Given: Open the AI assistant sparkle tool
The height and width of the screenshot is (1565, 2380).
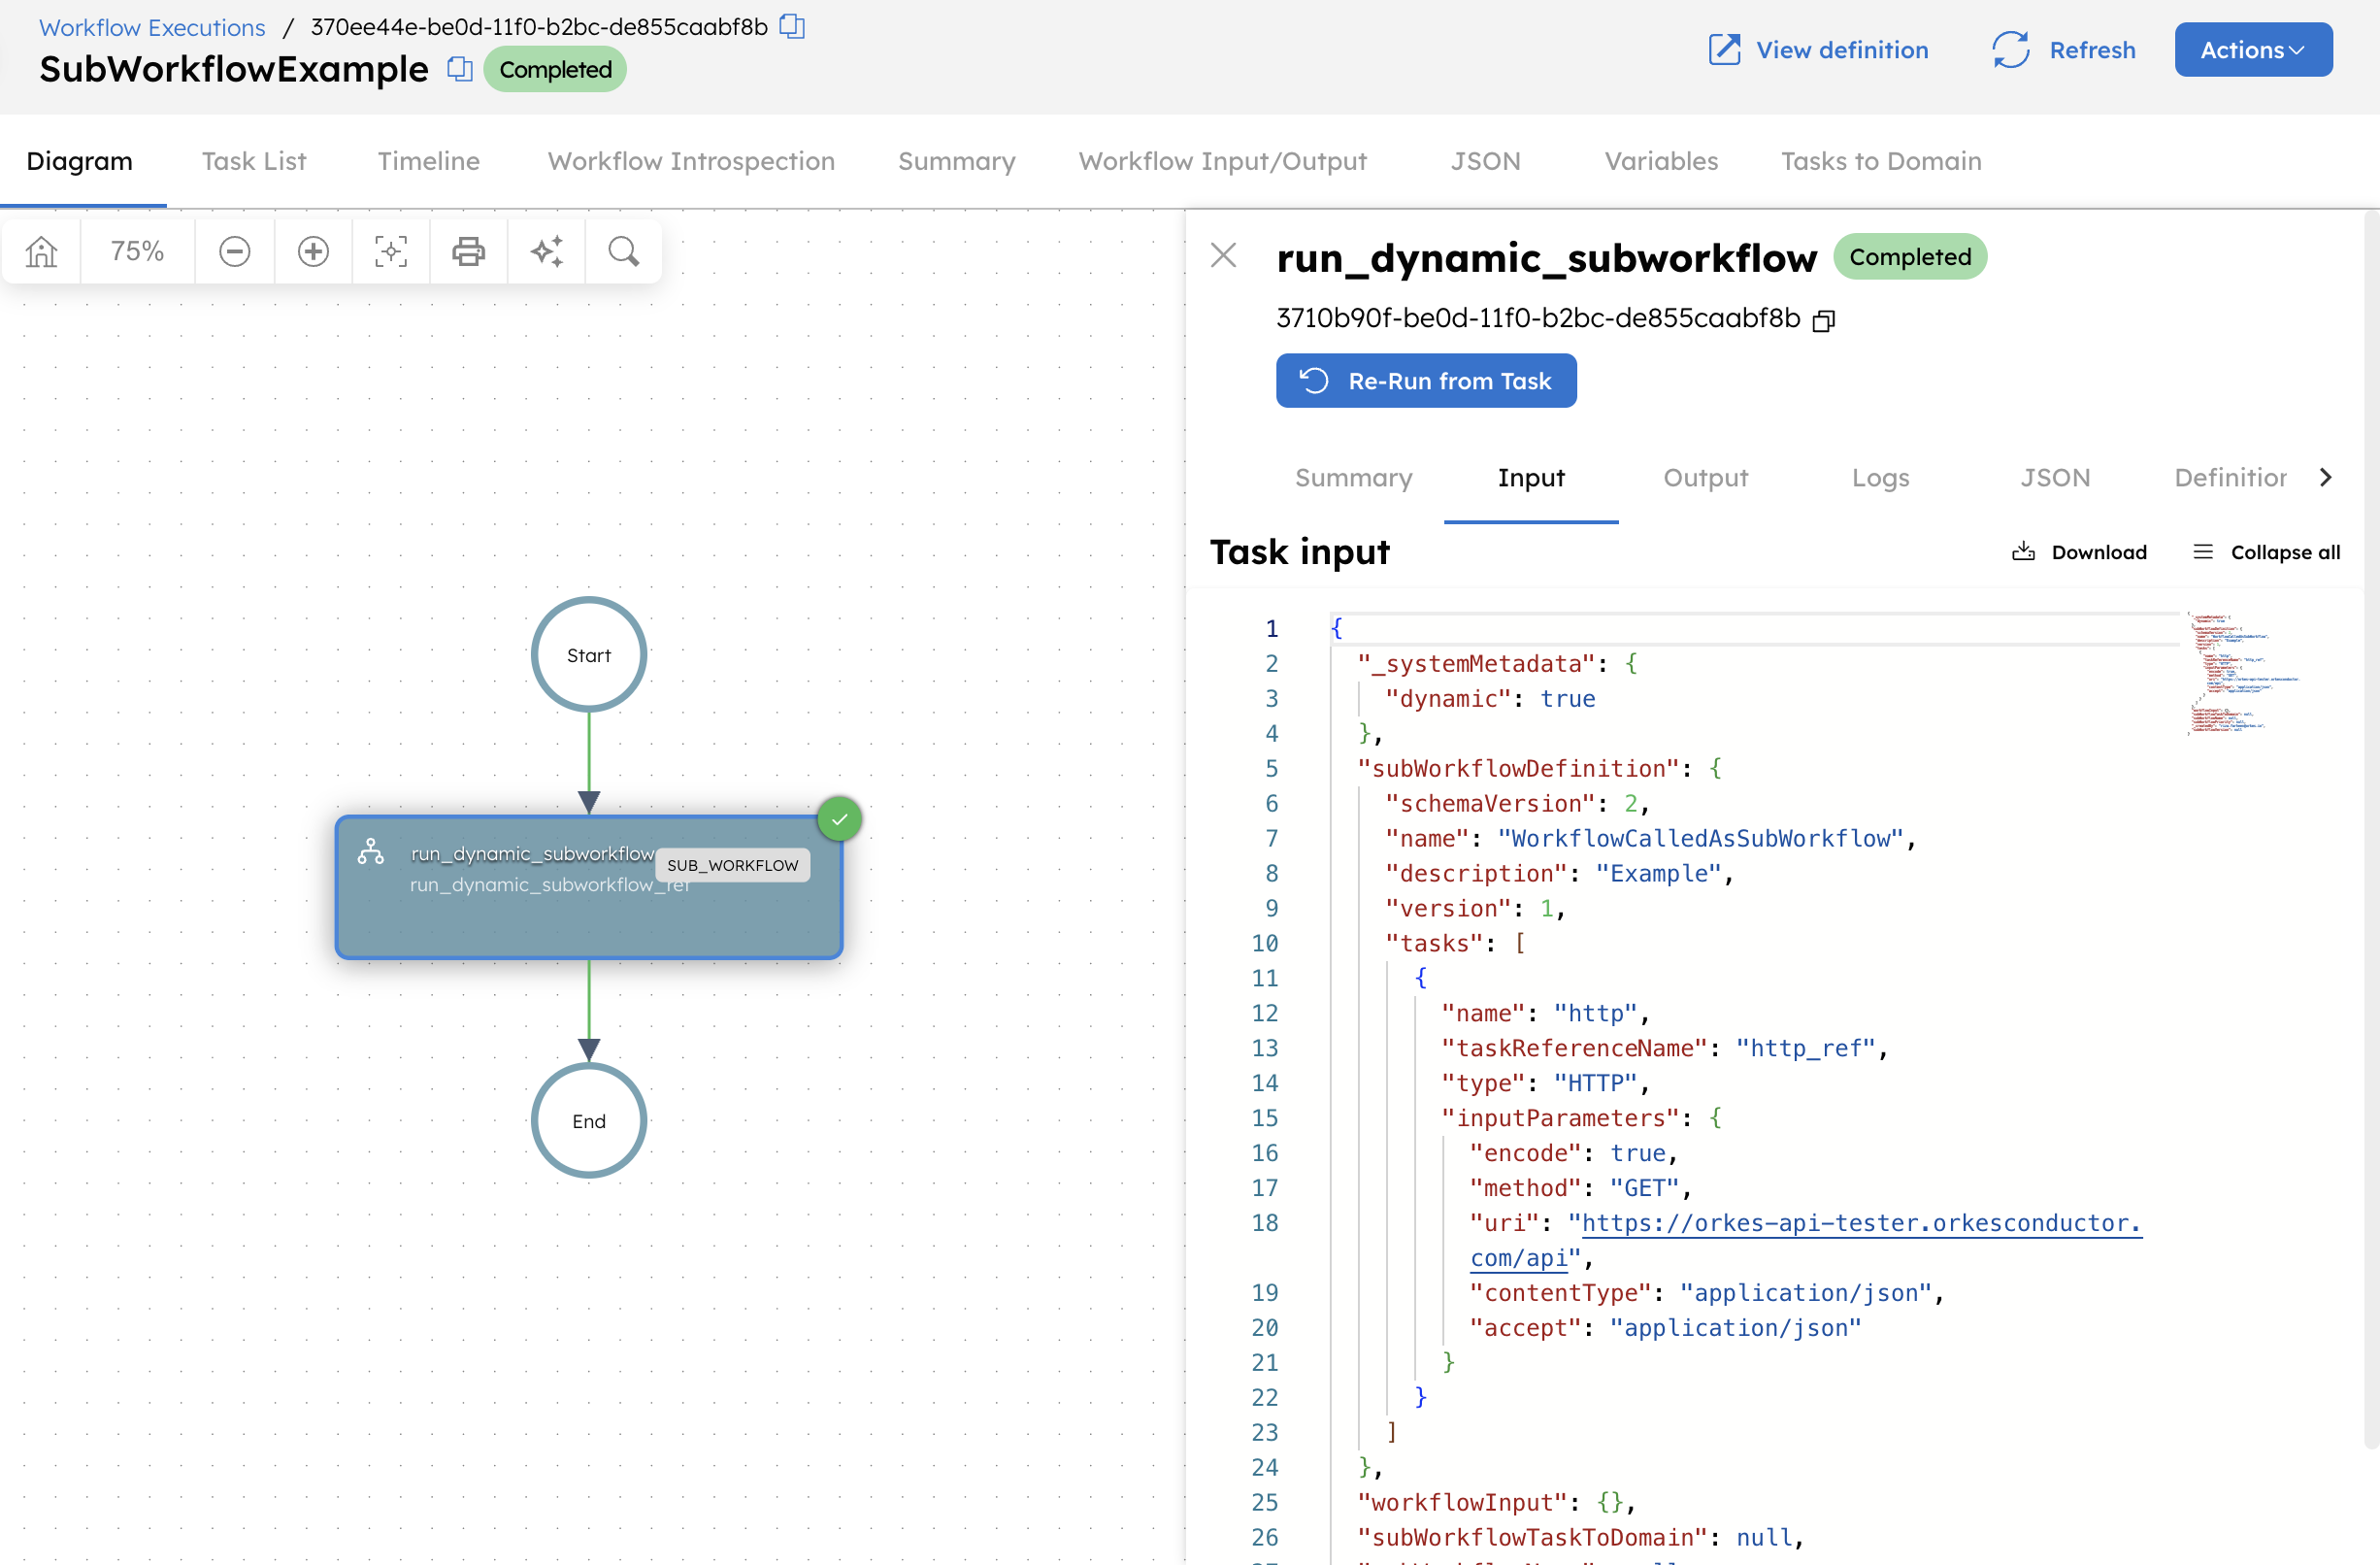Looking at the screenshot, I should coord(546,251).
